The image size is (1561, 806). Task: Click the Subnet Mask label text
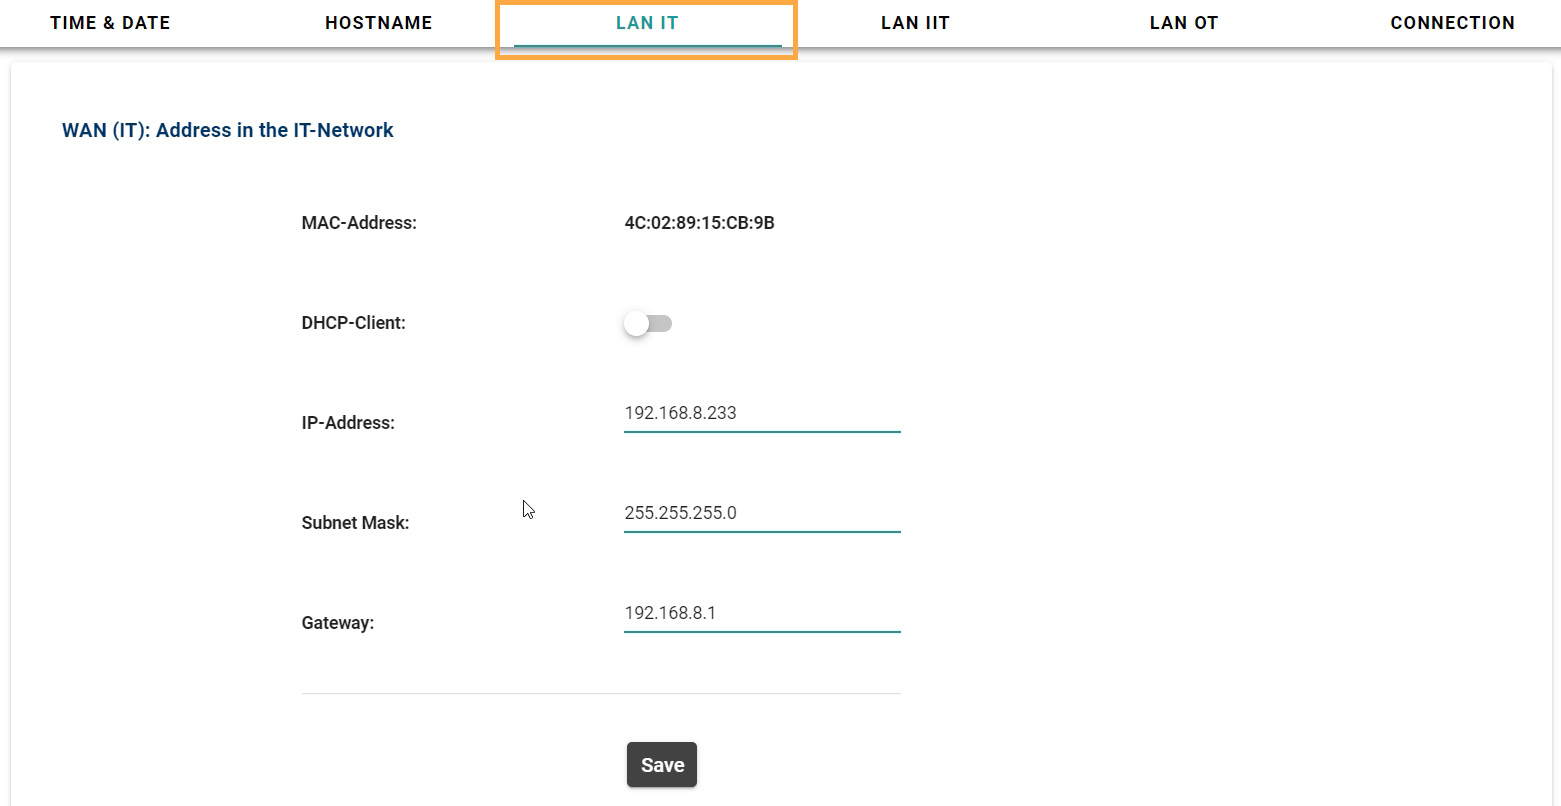pyautogui.click(x=355, y=523)
